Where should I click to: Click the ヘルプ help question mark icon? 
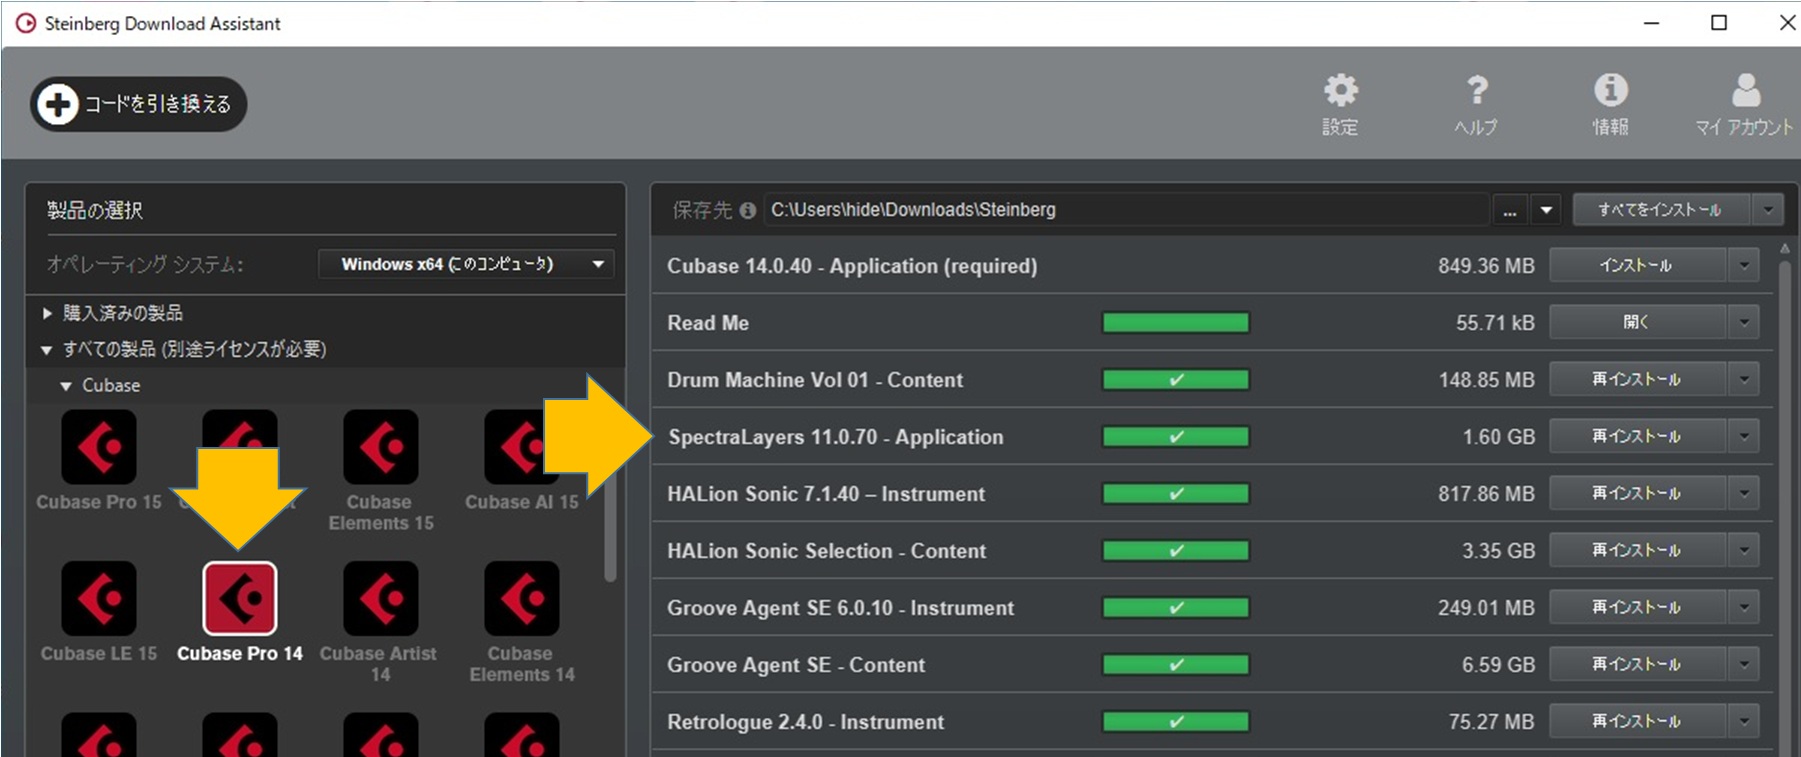coord(1476,92)
